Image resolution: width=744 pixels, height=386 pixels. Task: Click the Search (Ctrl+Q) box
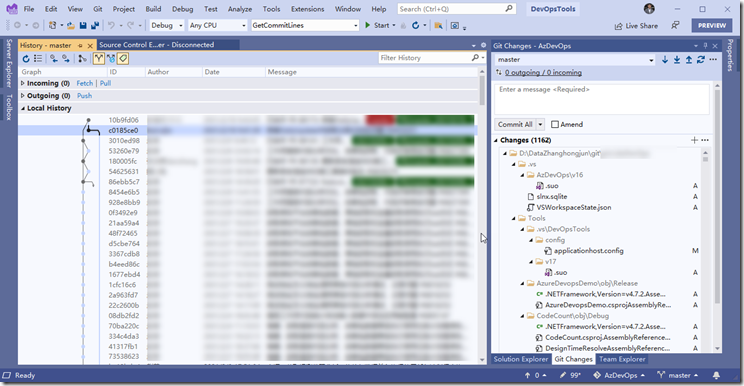tap(456, 9)
